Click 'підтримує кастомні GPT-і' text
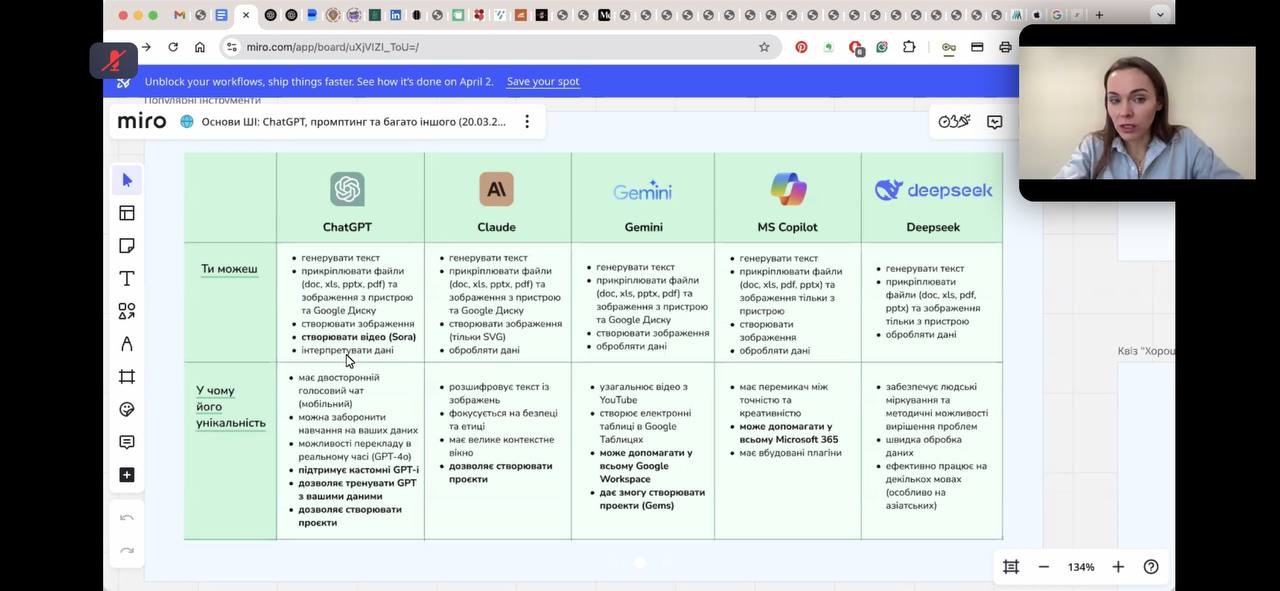Screen dimensions: 1280x591 (x=359, y=470)
